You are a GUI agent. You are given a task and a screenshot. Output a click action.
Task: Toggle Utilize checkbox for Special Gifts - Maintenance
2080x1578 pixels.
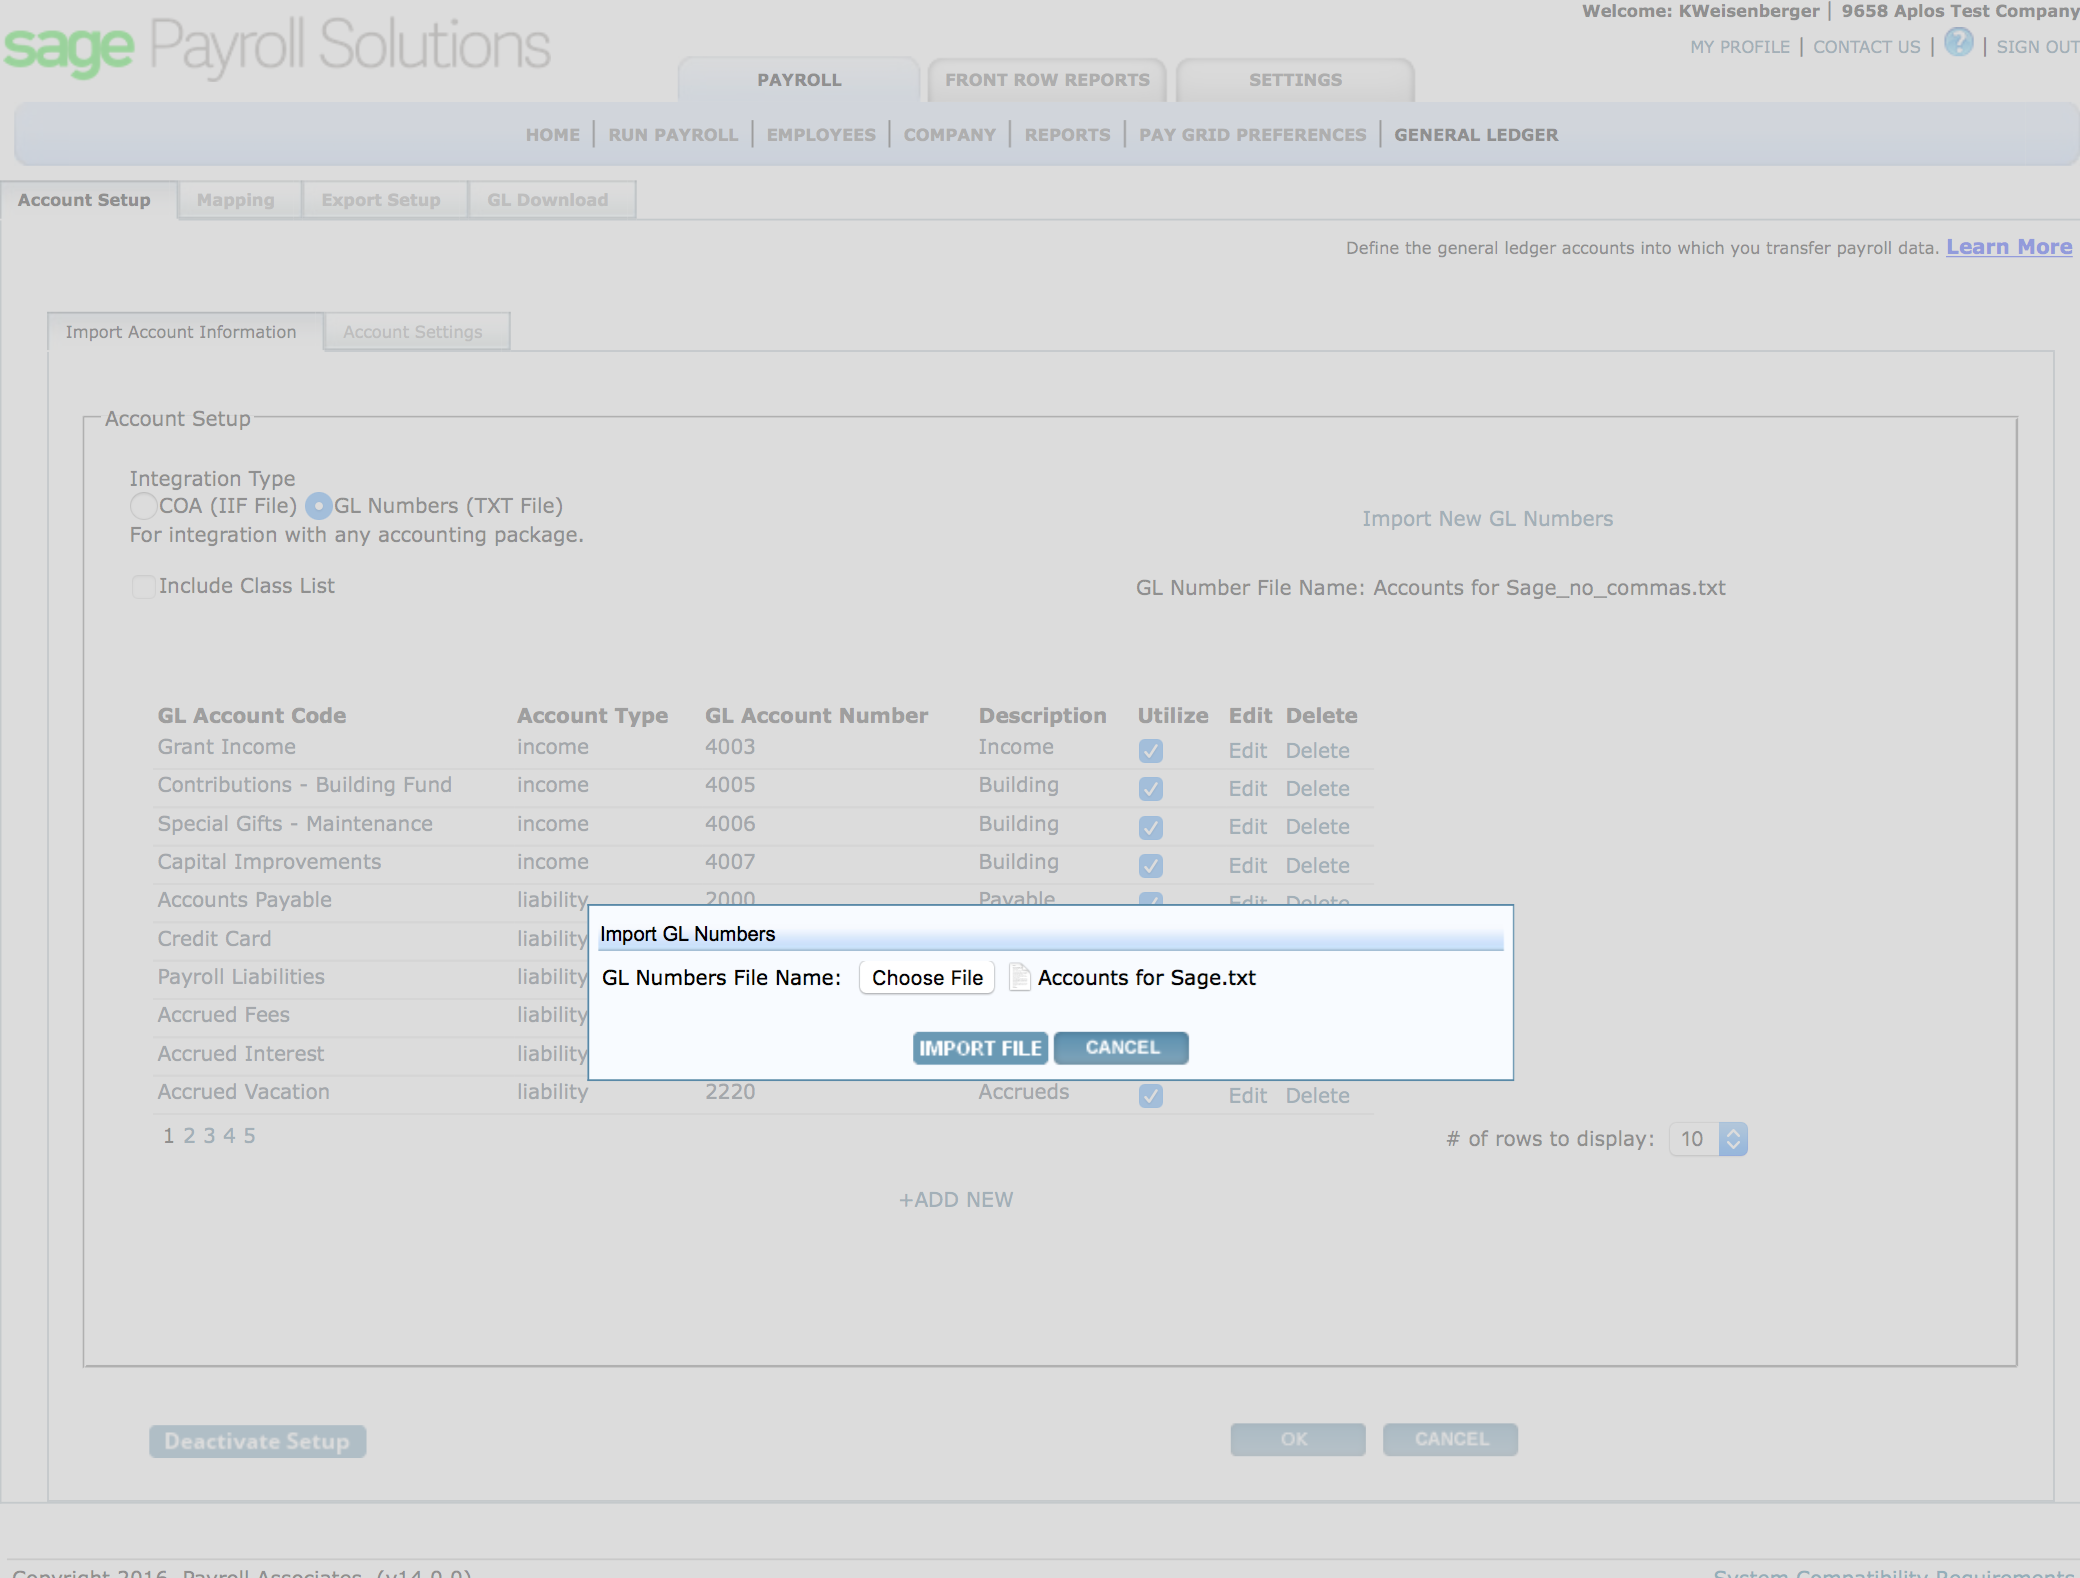1151,828
